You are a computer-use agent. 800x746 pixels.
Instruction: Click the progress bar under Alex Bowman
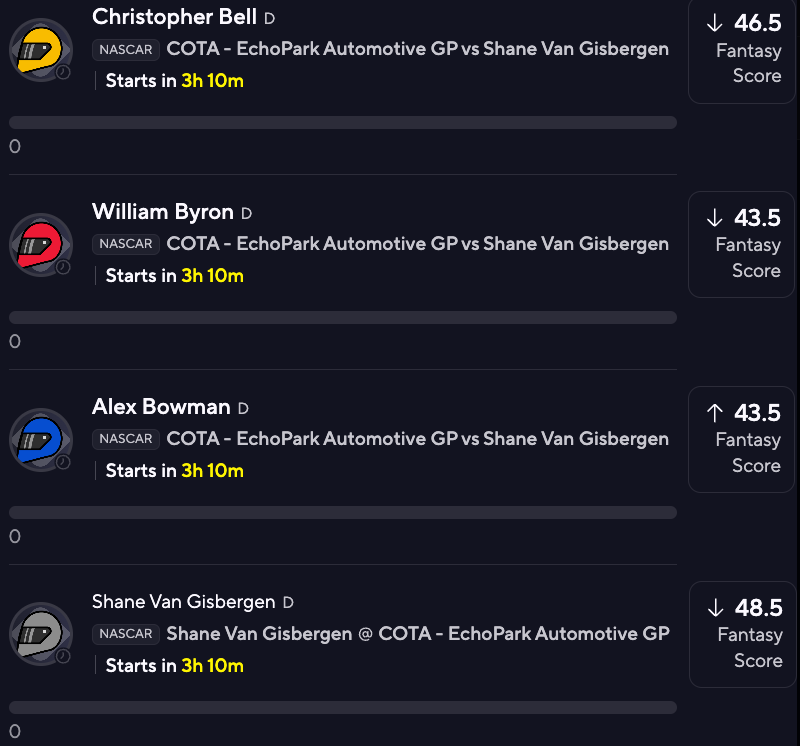tap(343, 512)
